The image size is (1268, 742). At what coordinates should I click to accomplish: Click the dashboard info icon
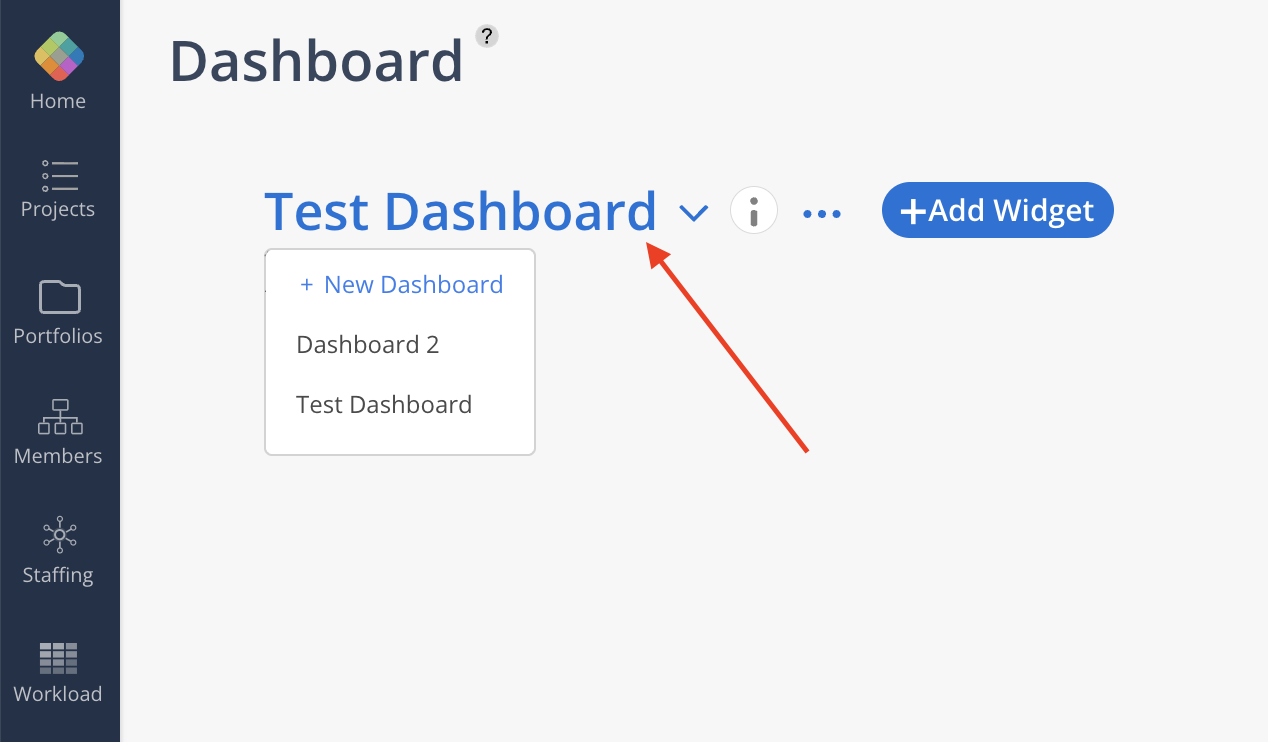click(x=754, y=212)
